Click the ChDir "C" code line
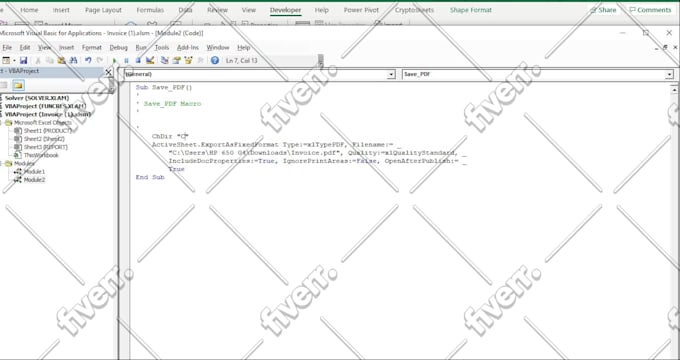Viewport: 680px width, 360px height. pos(170,136)
